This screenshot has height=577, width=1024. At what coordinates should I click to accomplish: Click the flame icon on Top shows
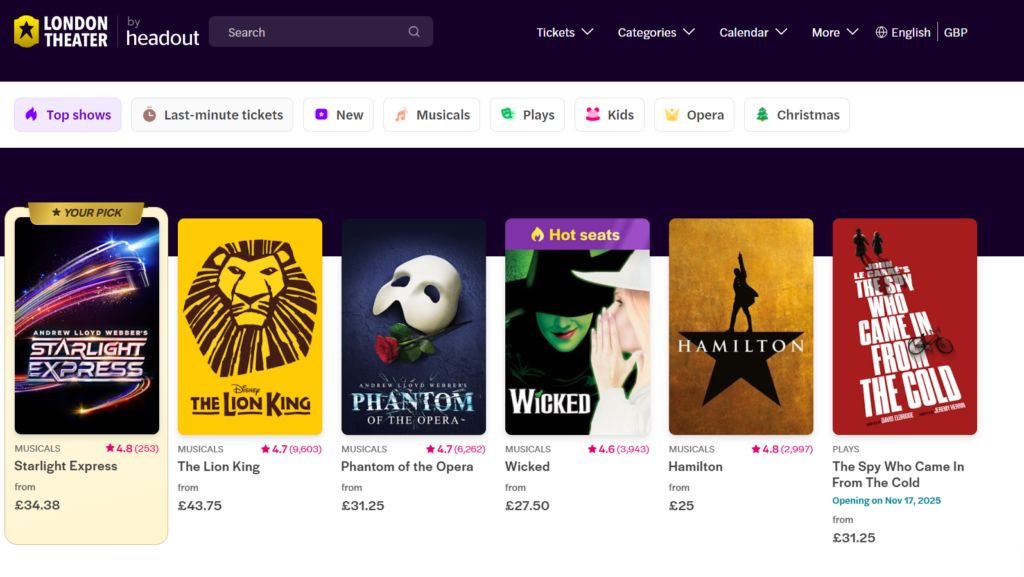pos(31,115)
